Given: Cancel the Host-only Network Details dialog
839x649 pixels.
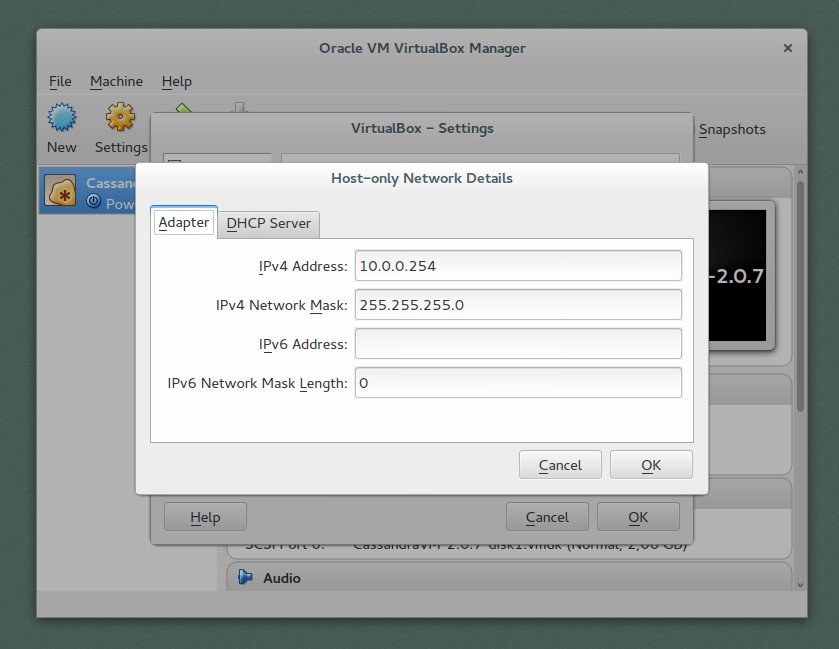Looking at the screenshot, I should coord(560,465).
